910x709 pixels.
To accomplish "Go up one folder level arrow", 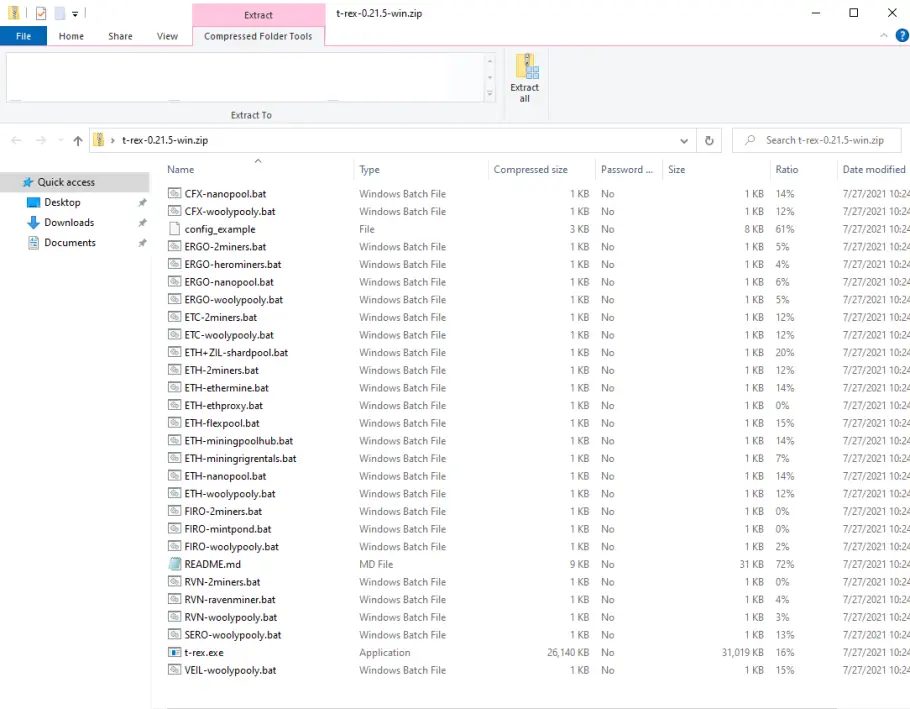I will coord(78,140).
